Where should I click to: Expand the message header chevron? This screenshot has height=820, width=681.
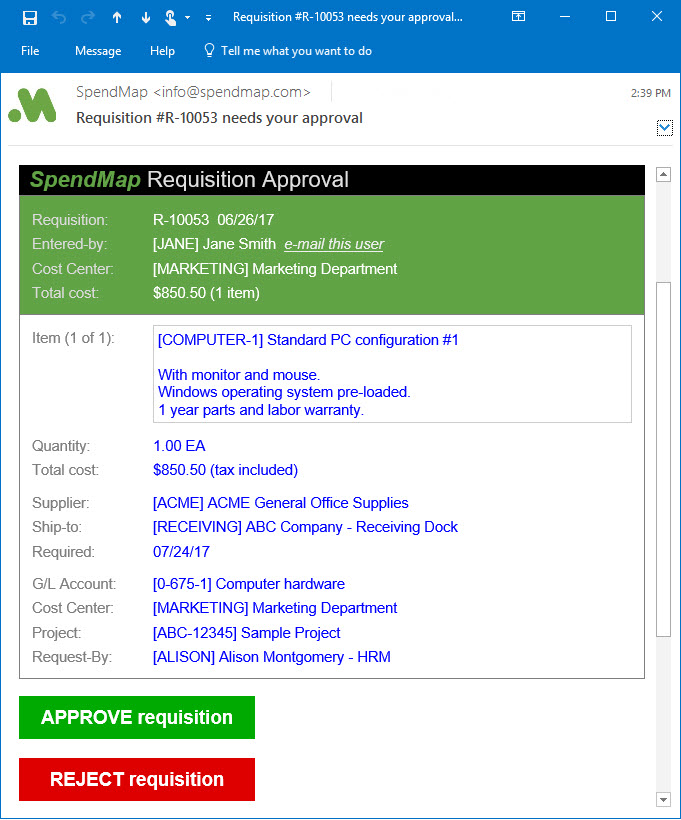[664, 127]
